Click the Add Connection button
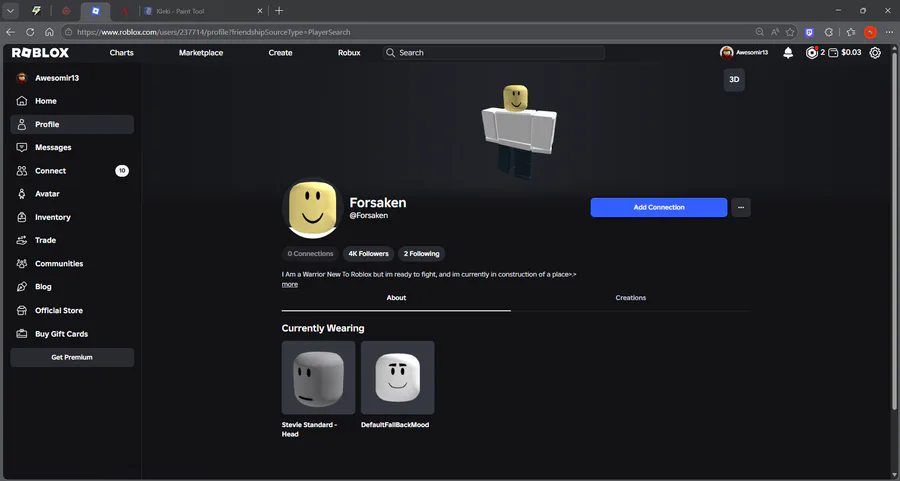Screen dimensions: 900x481 click(659, 208)
